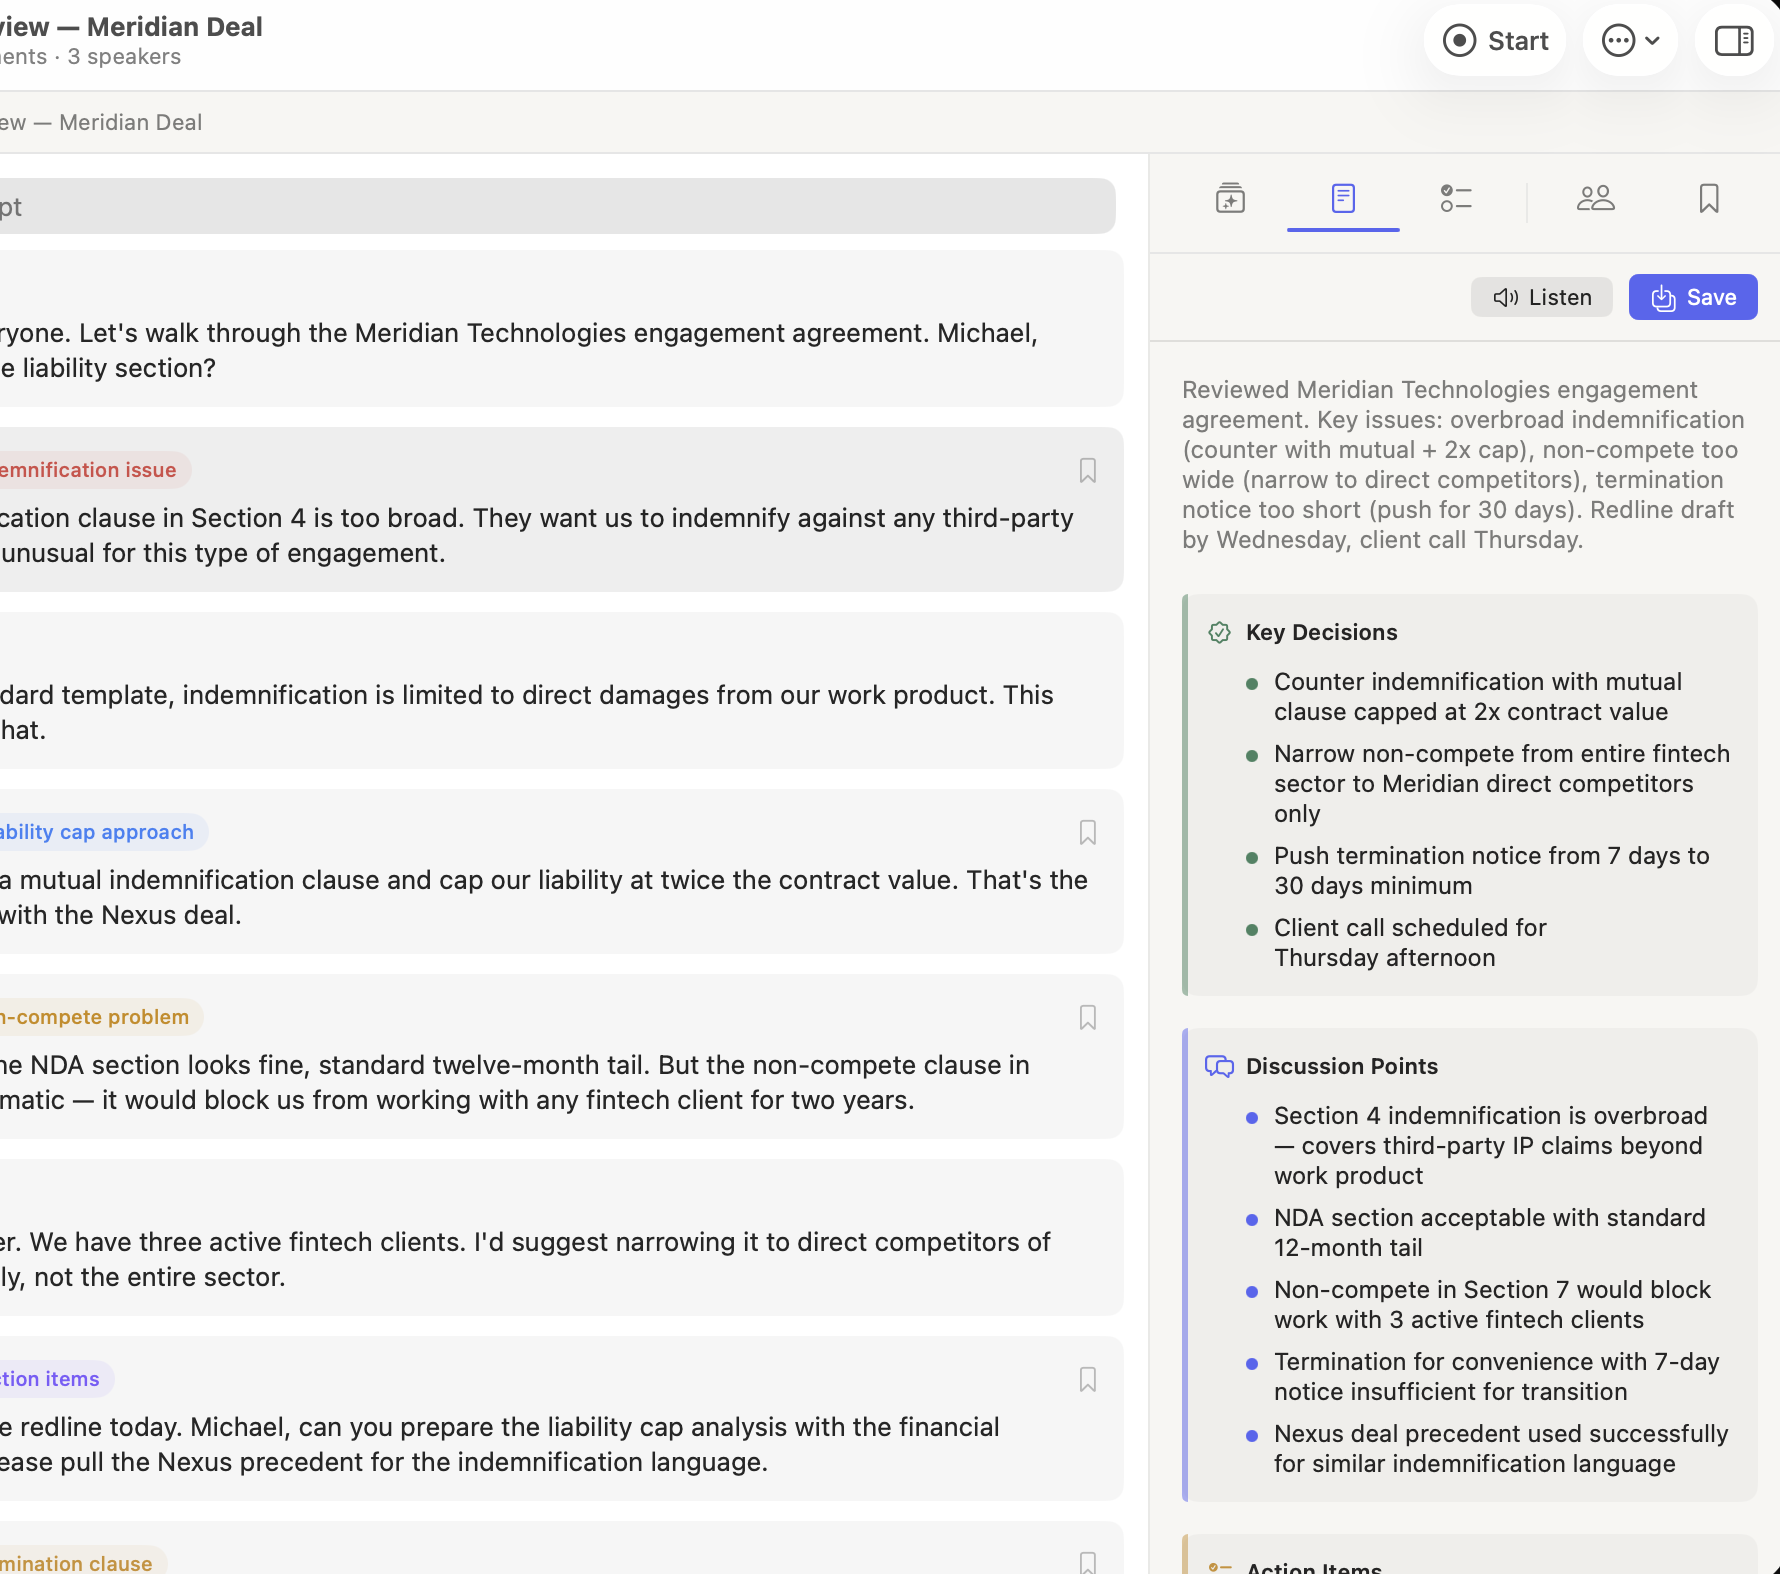Save the meeting summary

(1693, 297)
